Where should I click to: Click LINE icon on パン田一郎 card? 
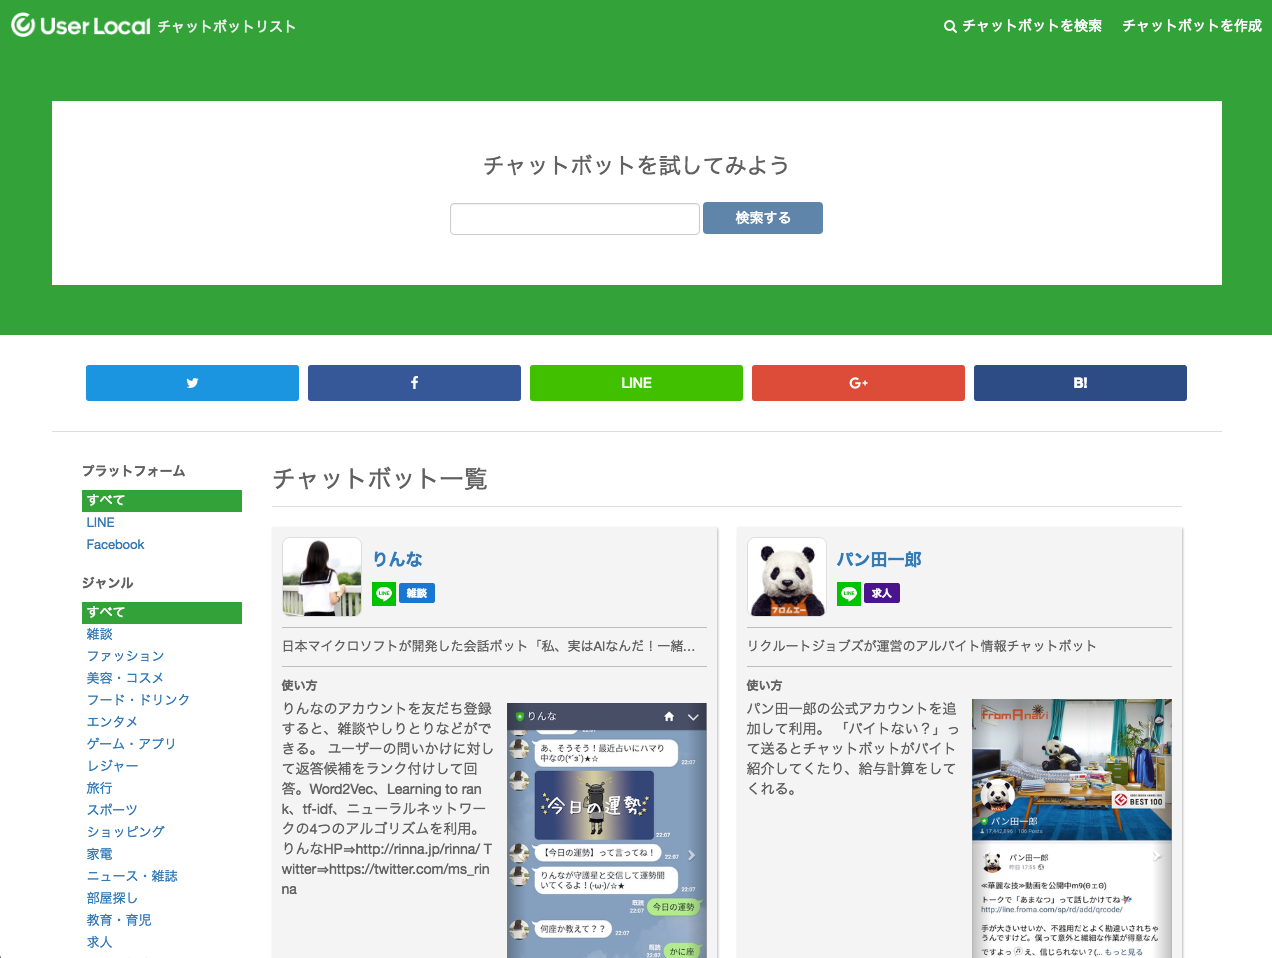[x=849, y=593]
